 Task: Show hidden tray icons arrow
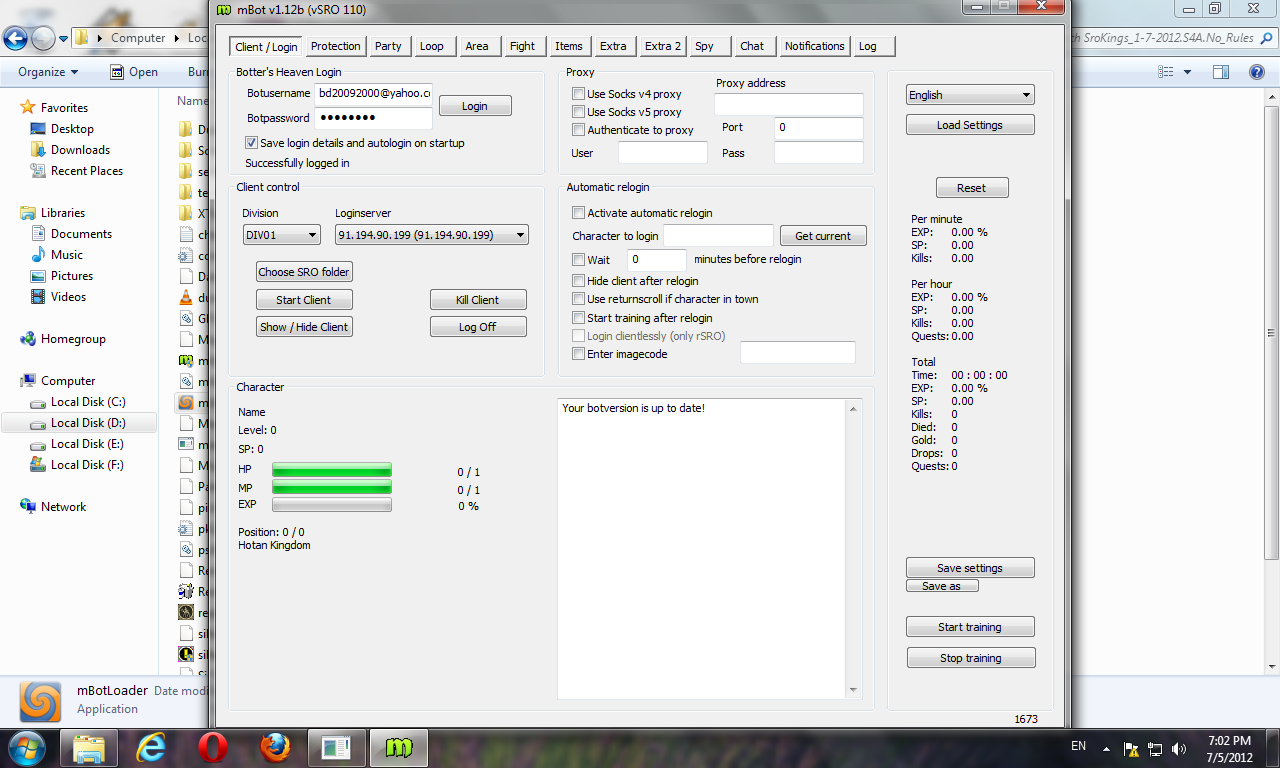(1106, 748)
